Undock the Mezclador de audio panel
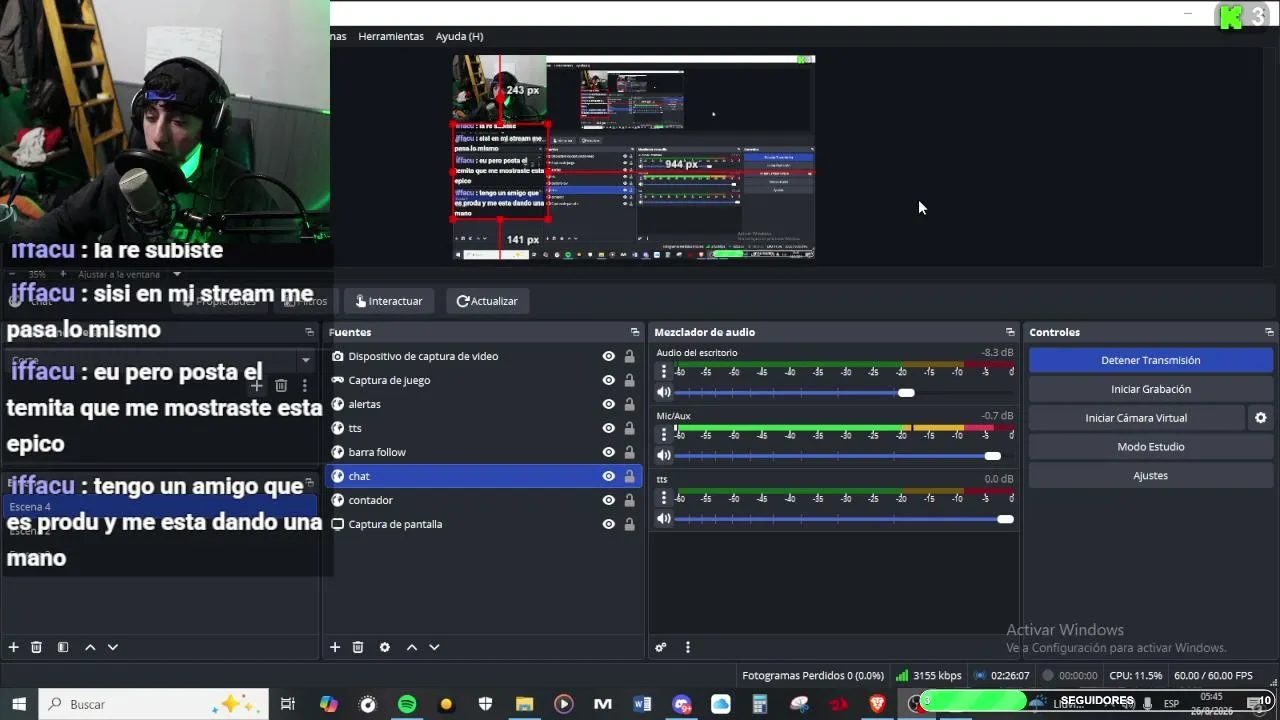The image size is (1280, 720). [x=1010, y=332]
